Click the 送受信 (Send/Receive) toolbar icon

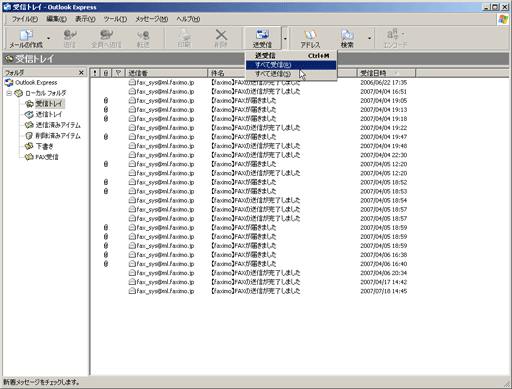tap(262, 39)
